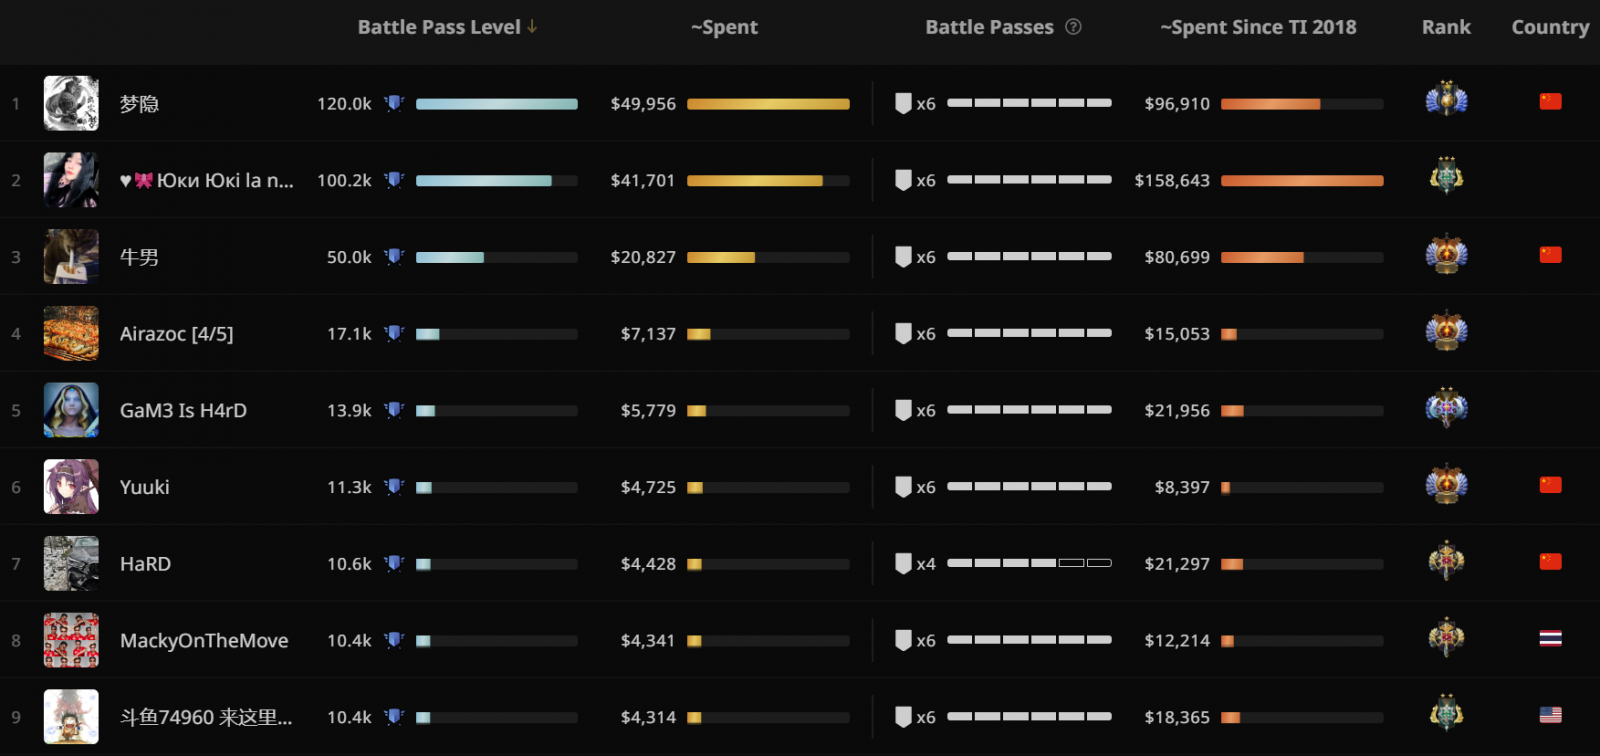
Task: Click the rank medal for GaM3 Is H4rD
Action: click(x=1446, y=408)
